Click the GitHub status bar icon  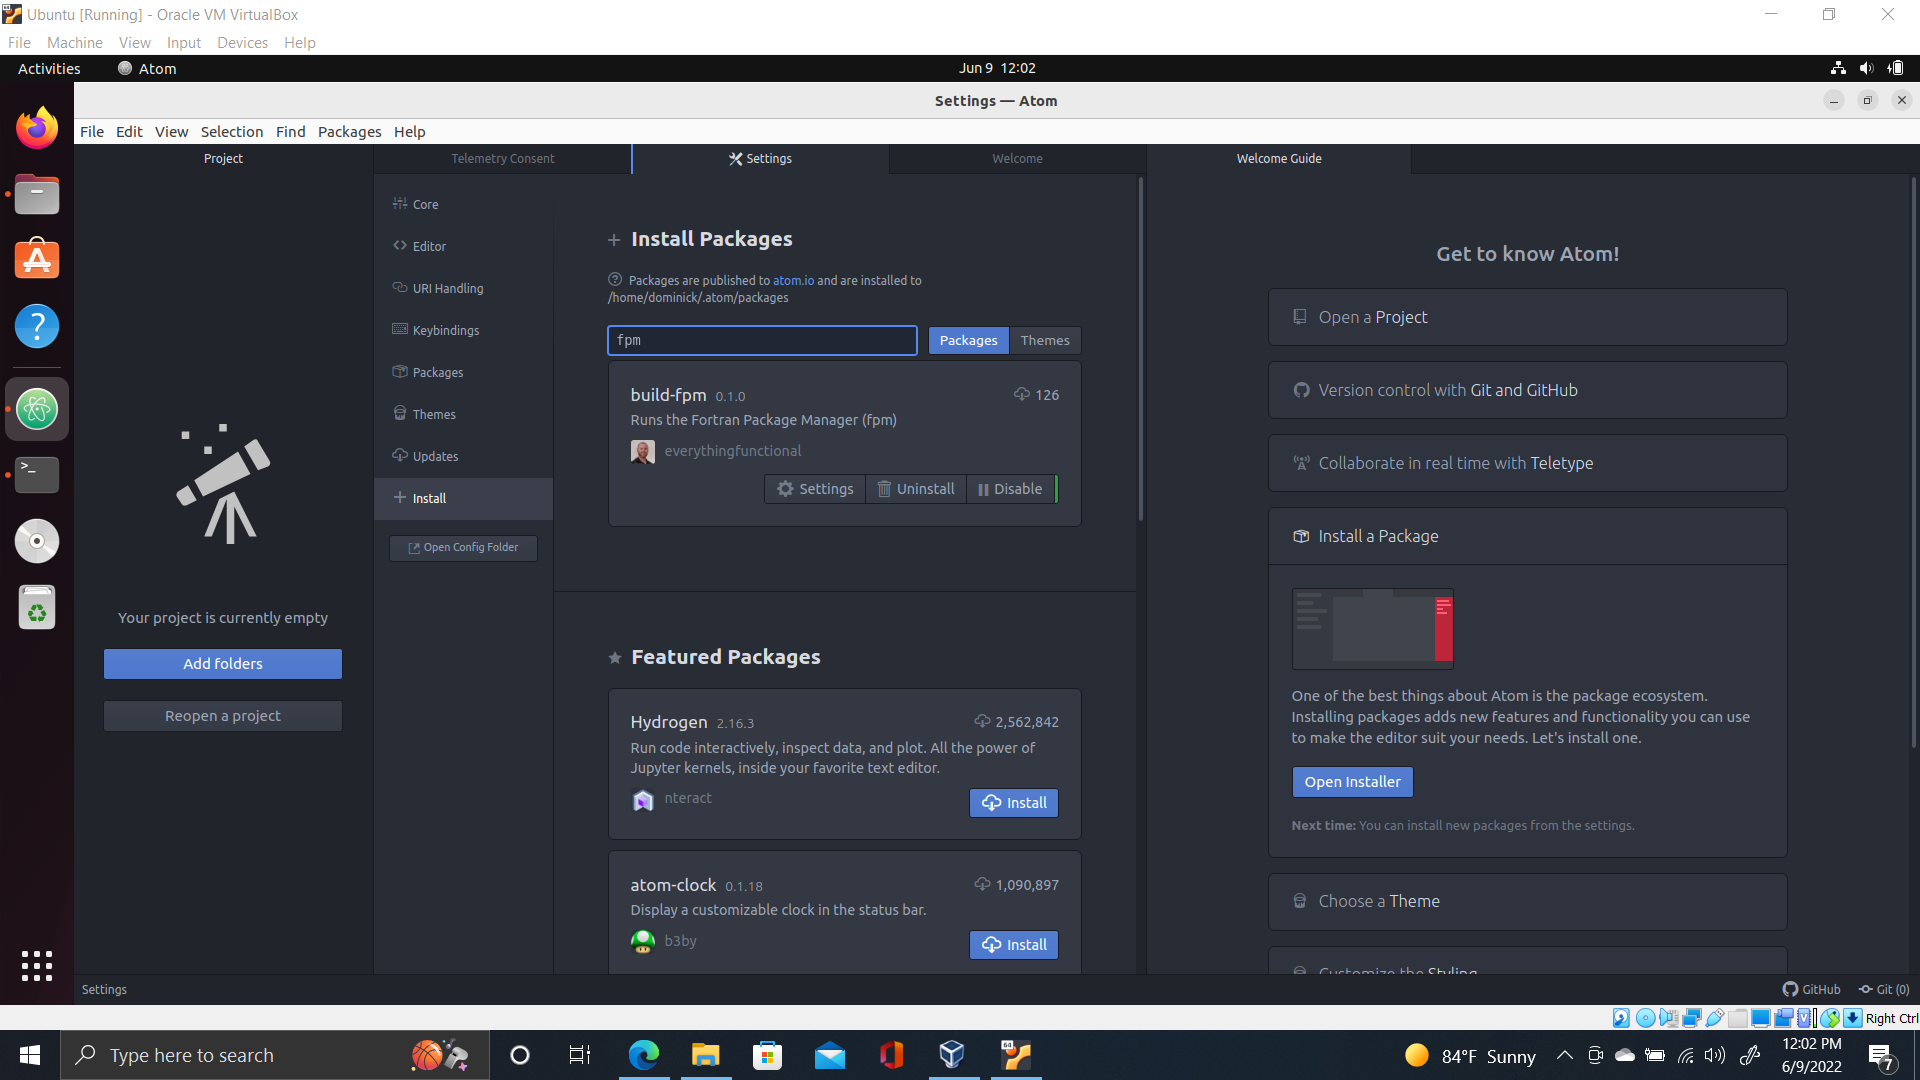click(x=1811, y=989)
